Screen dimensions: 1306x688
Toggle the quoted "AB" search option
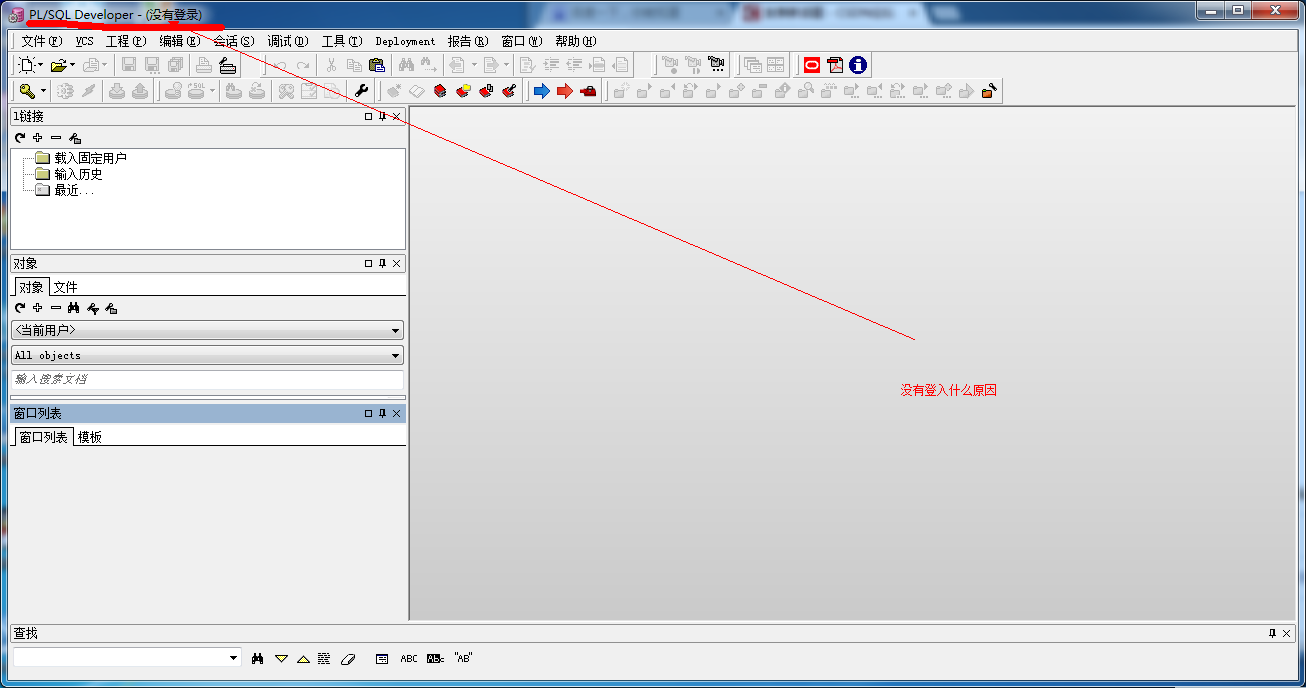(463, 658)
